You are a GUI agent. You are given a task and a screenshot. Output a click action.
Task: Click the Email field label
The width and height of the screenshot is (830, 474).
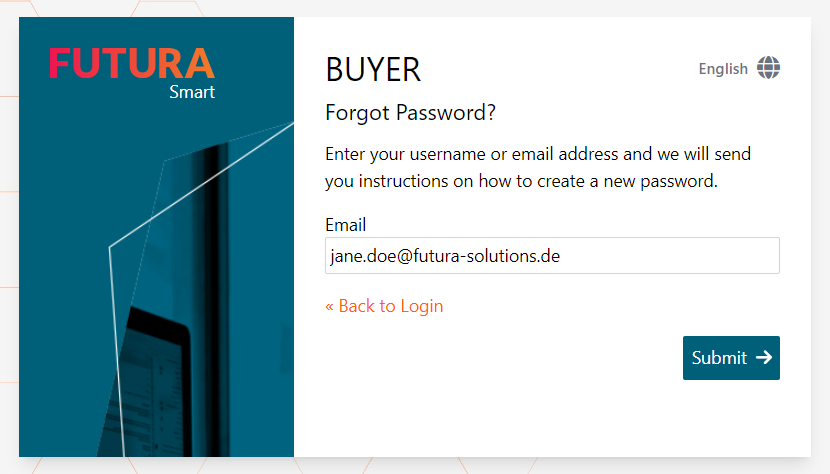[x=346, y=224]
